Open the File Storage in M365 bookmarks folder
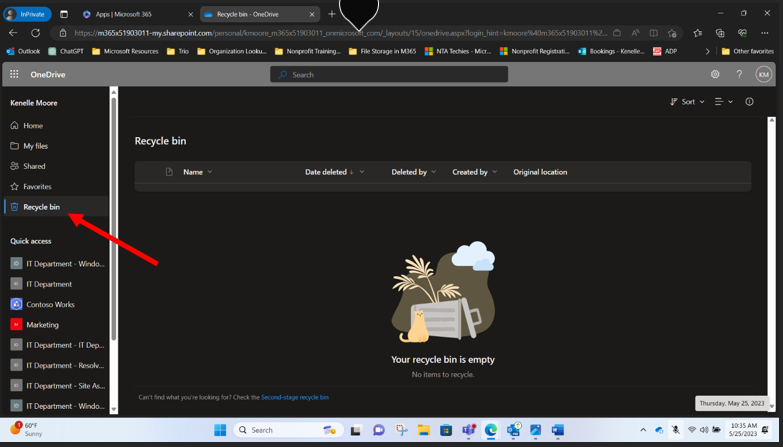 coord(383,51)
